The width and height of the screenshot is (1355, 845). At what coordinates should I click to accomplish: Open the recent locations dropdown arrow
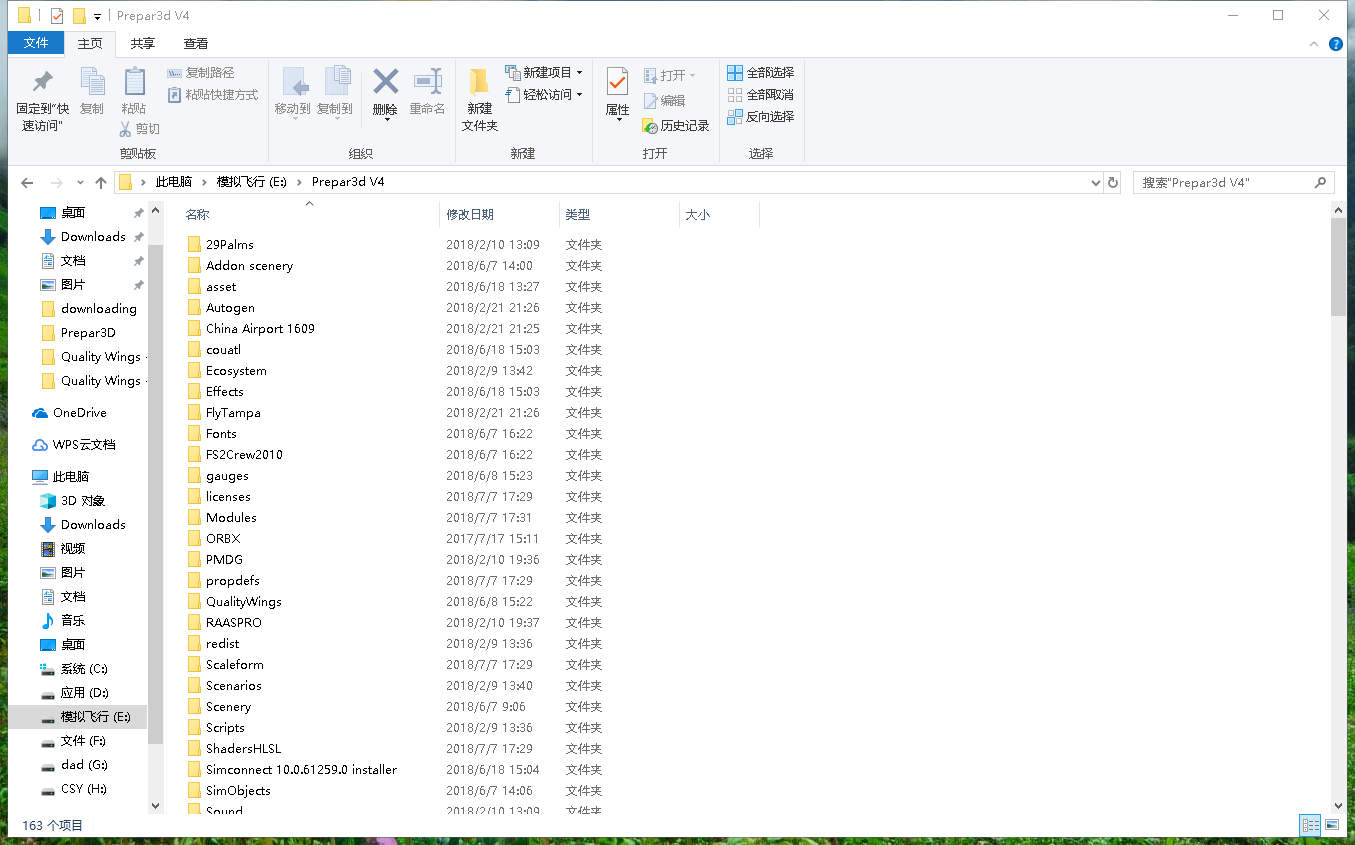[x=80, y=183]
